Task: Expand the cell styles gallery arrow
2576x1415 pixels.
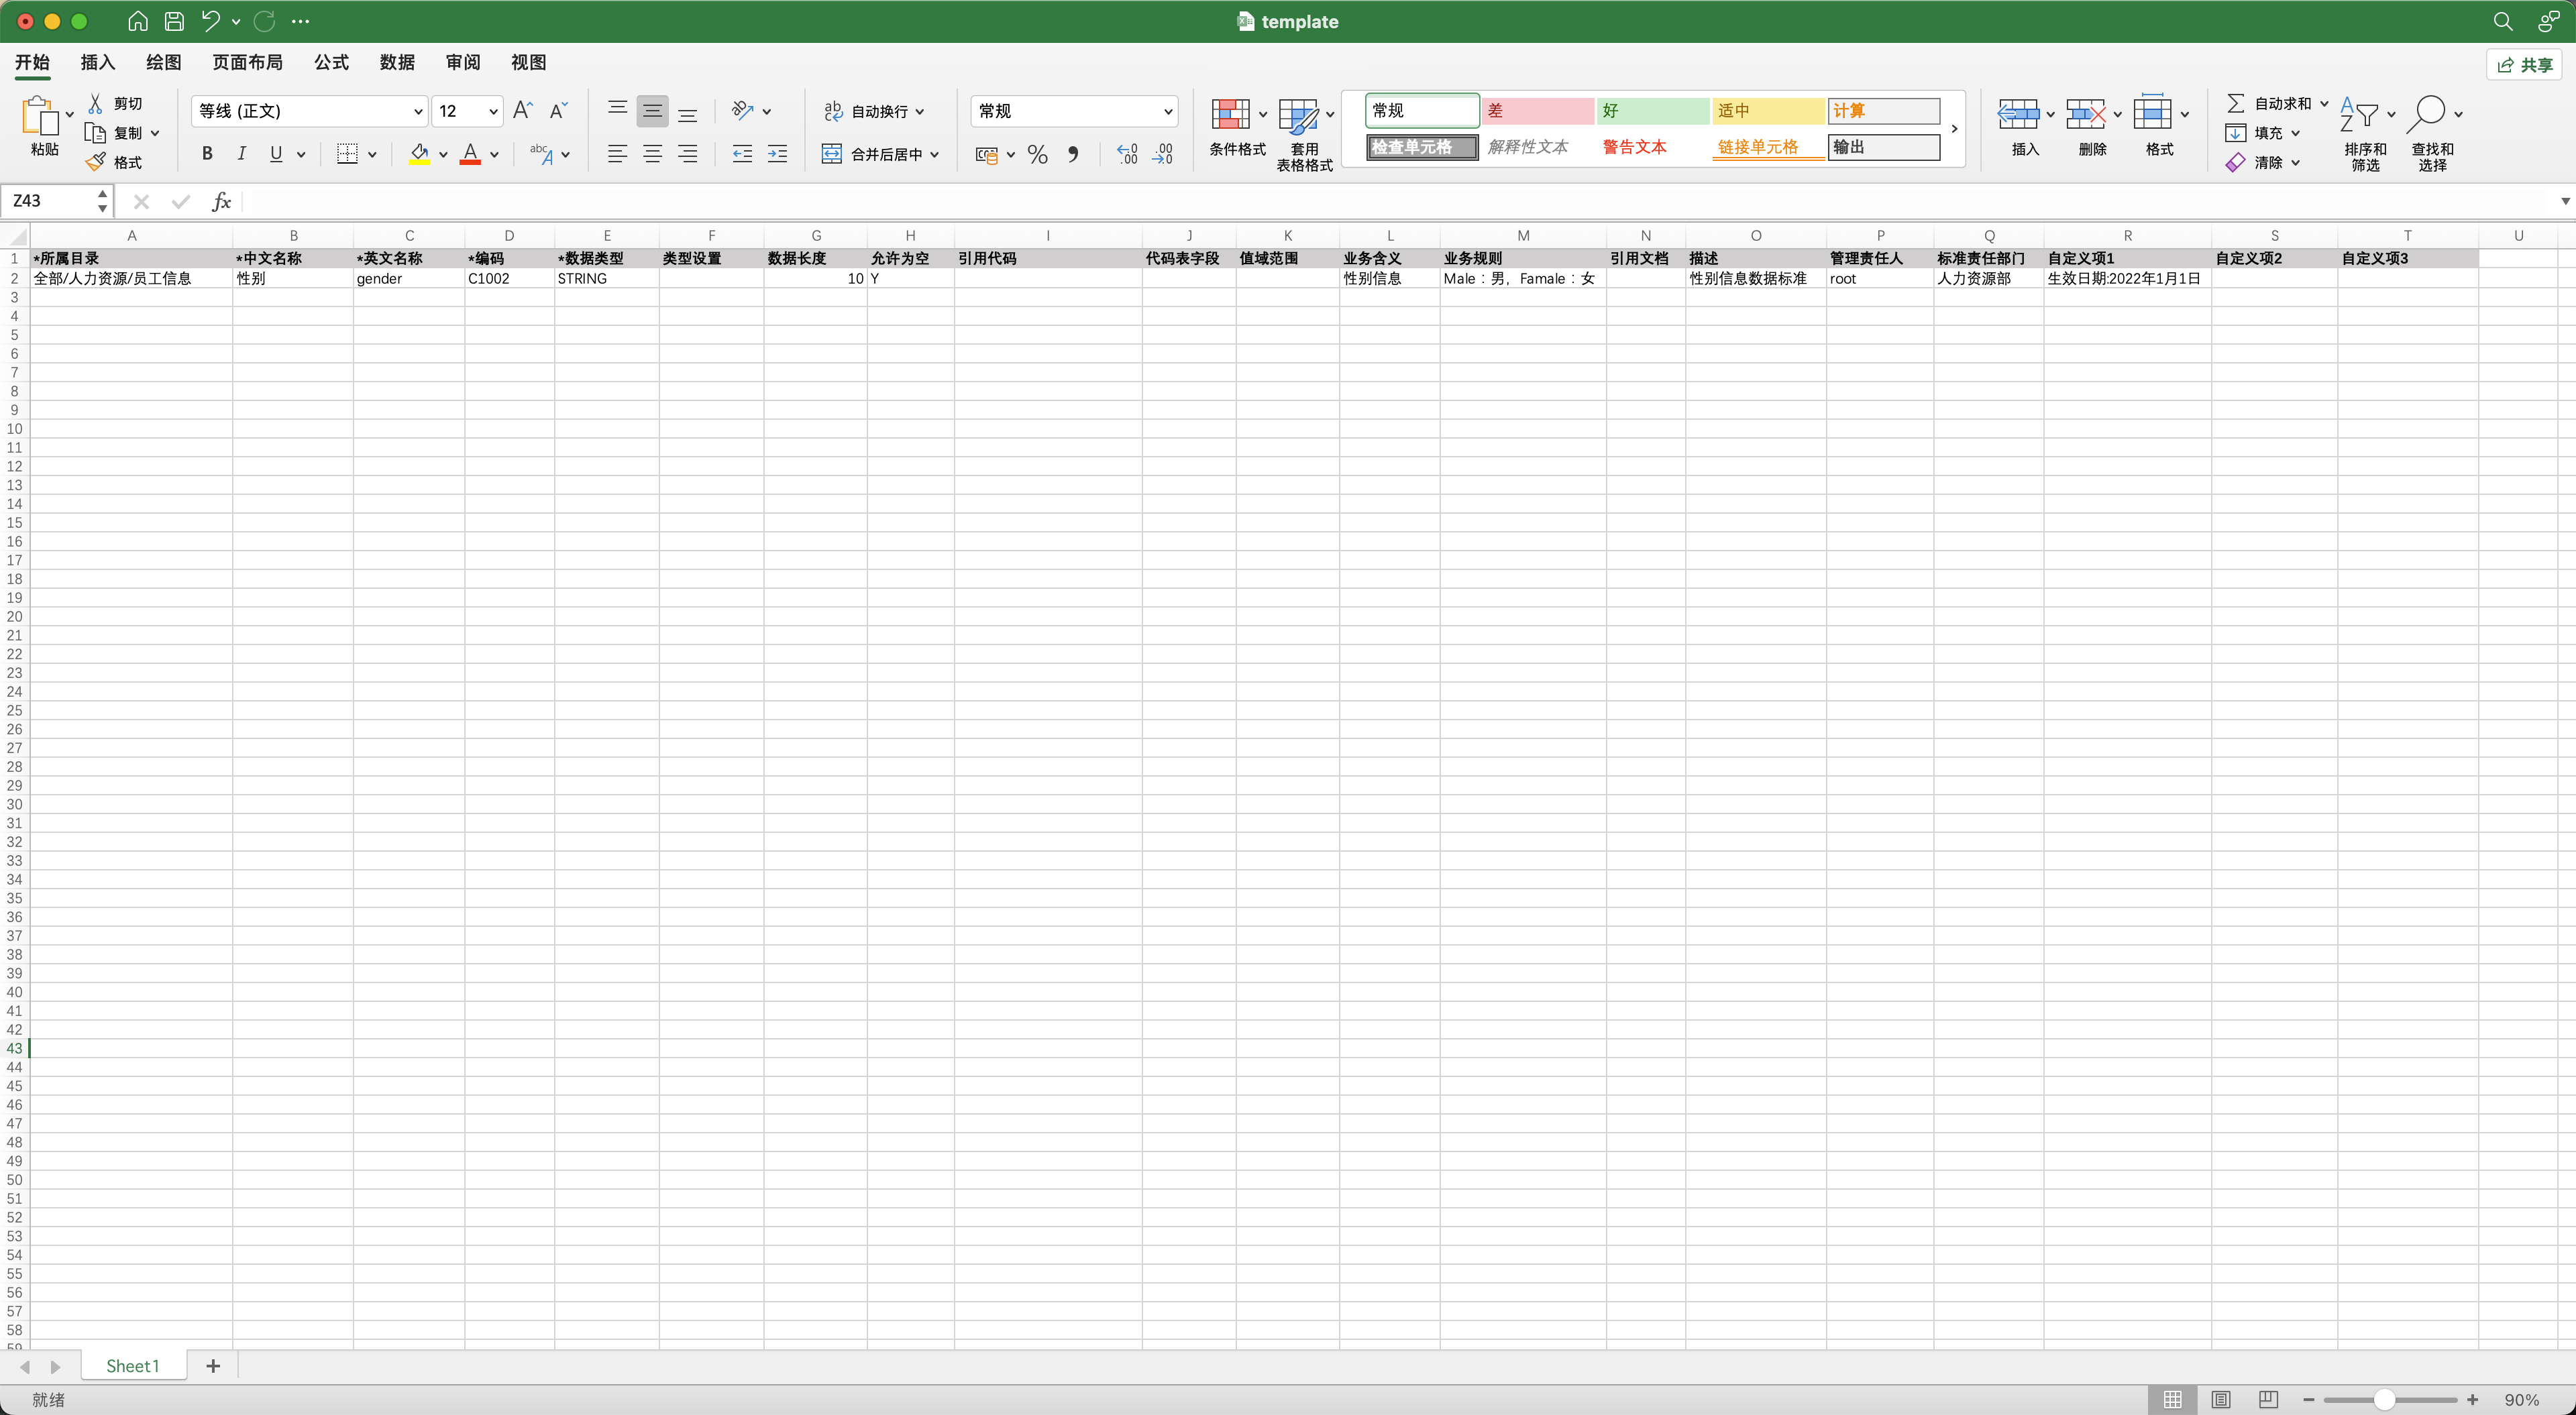Action: click(1953, 129)
